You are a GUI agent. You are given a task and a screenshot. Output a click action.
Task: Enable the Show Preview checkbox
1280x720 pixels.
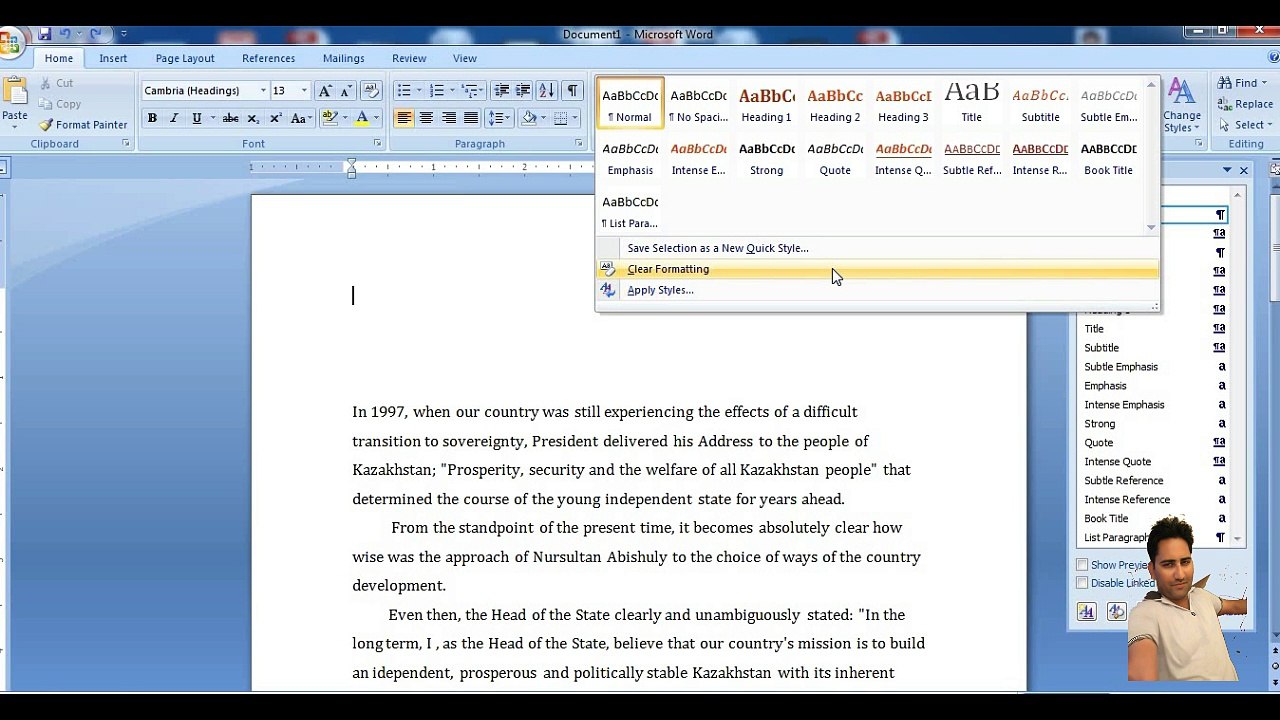click(x=1082, y=565)
